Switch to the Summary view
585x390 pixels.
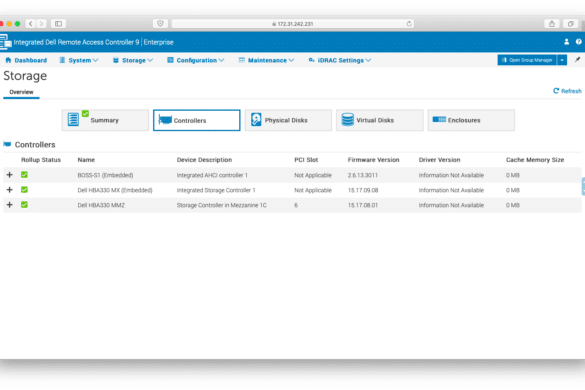click(105, 120)
